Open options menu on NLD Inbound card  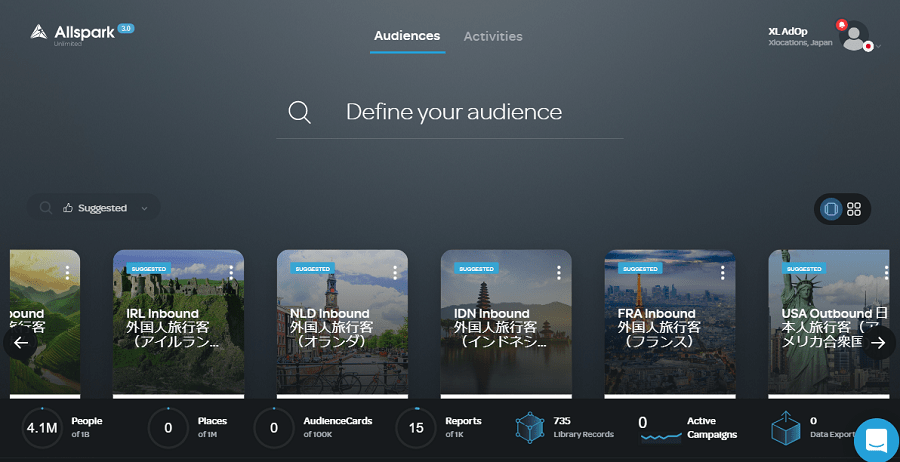(x=395, y=272)
